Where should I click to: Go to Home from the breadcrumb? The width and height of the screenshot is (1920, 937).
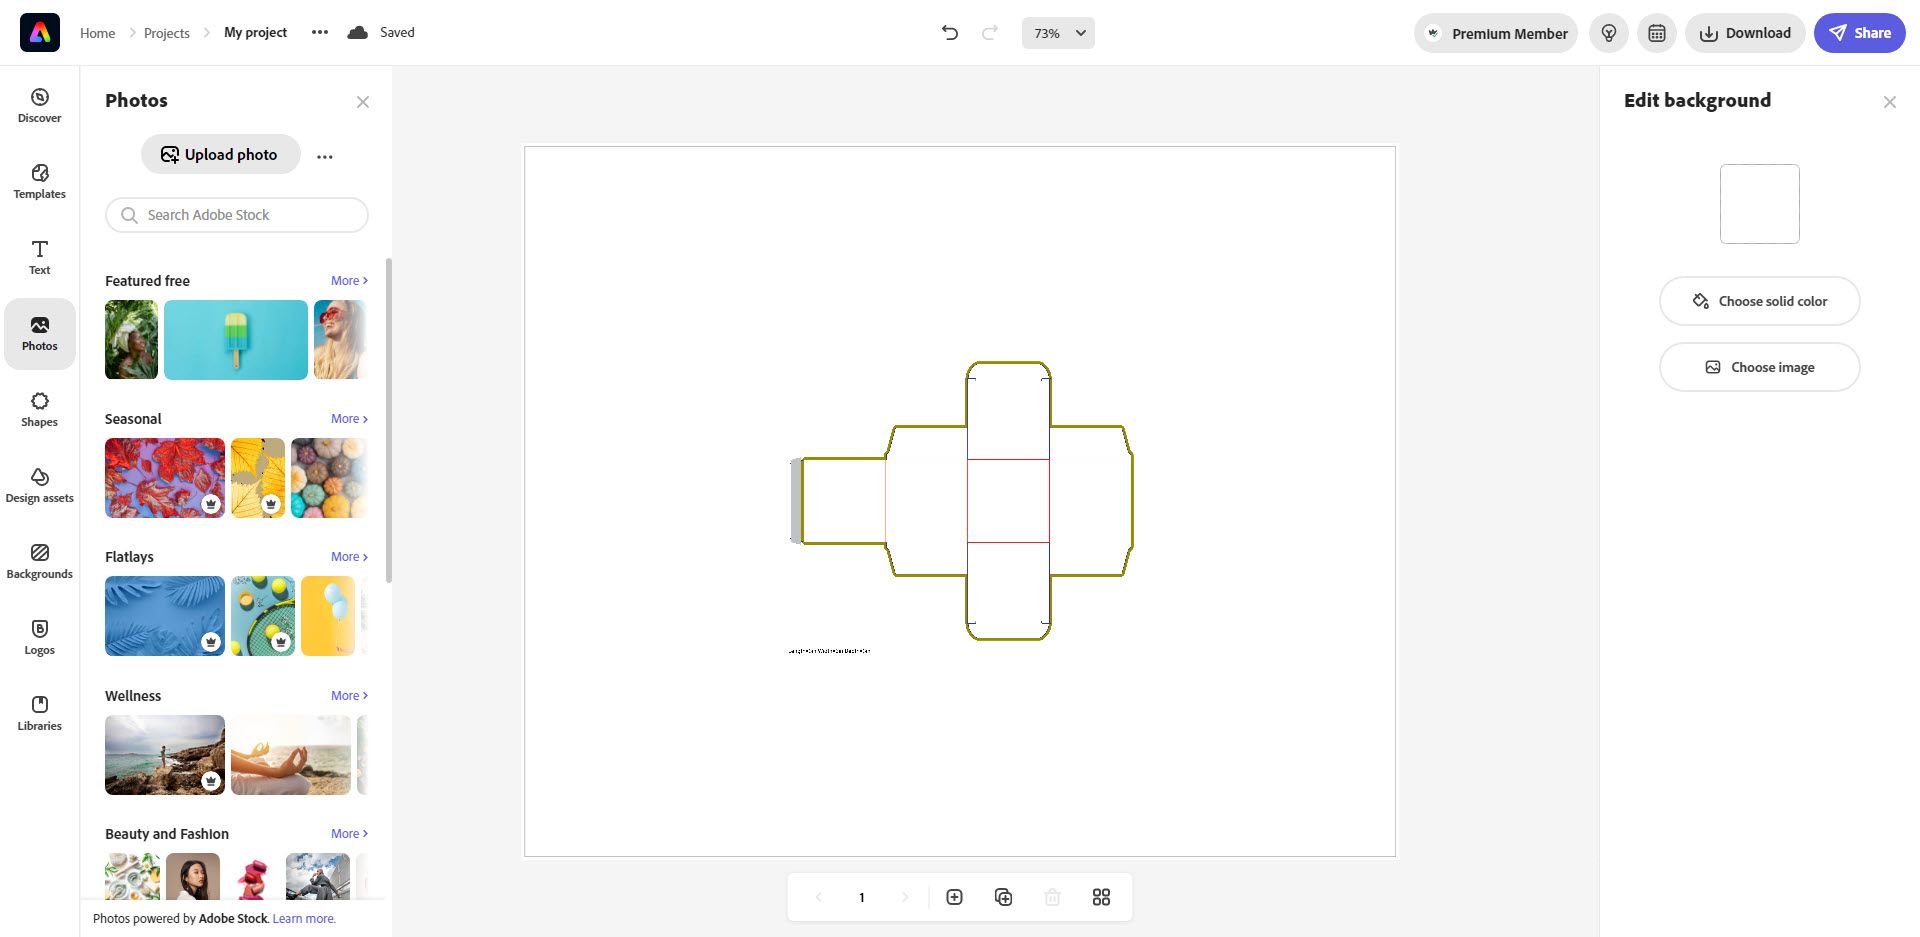pos(97,32)
